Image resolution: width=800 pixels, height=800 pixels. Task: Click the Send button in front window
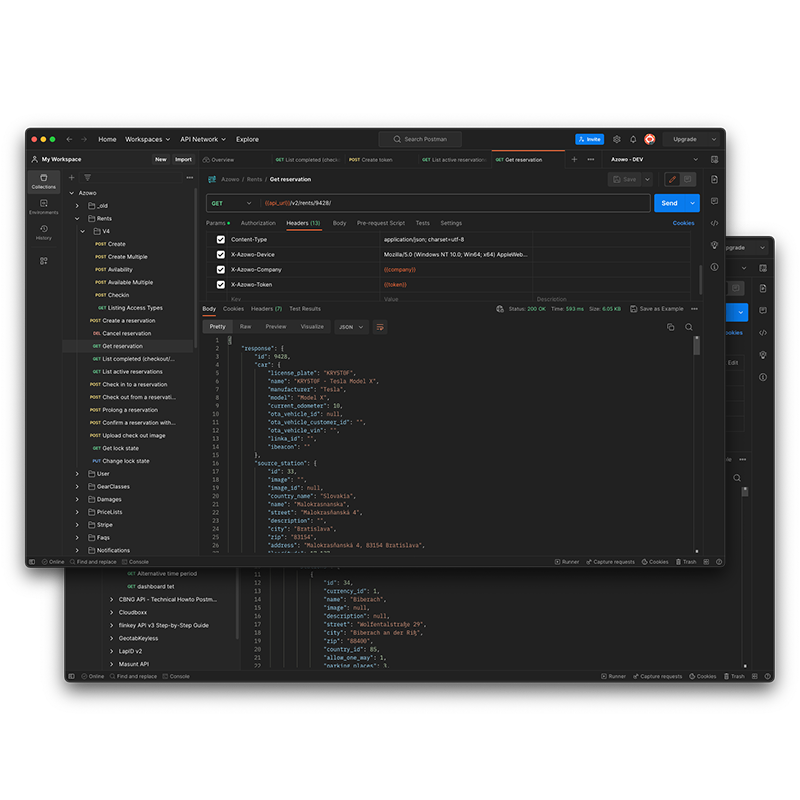669,203
